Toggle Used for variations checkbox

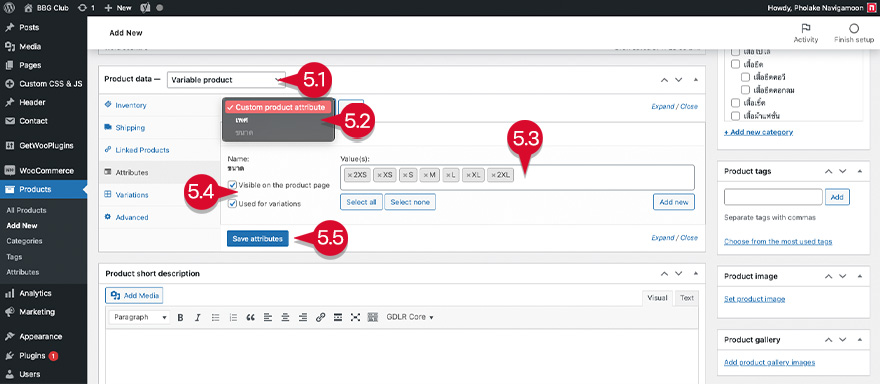(x=232, y=203)
